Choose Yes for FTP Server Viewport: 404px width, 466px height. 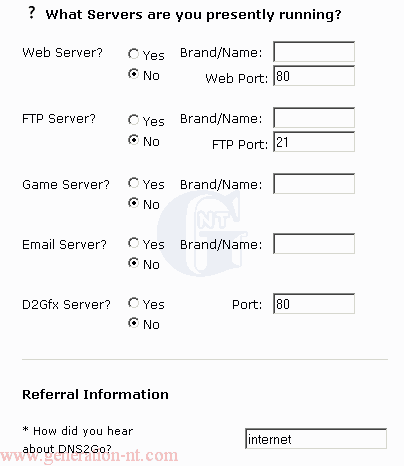pyautogui.click(x=133, y=120)
